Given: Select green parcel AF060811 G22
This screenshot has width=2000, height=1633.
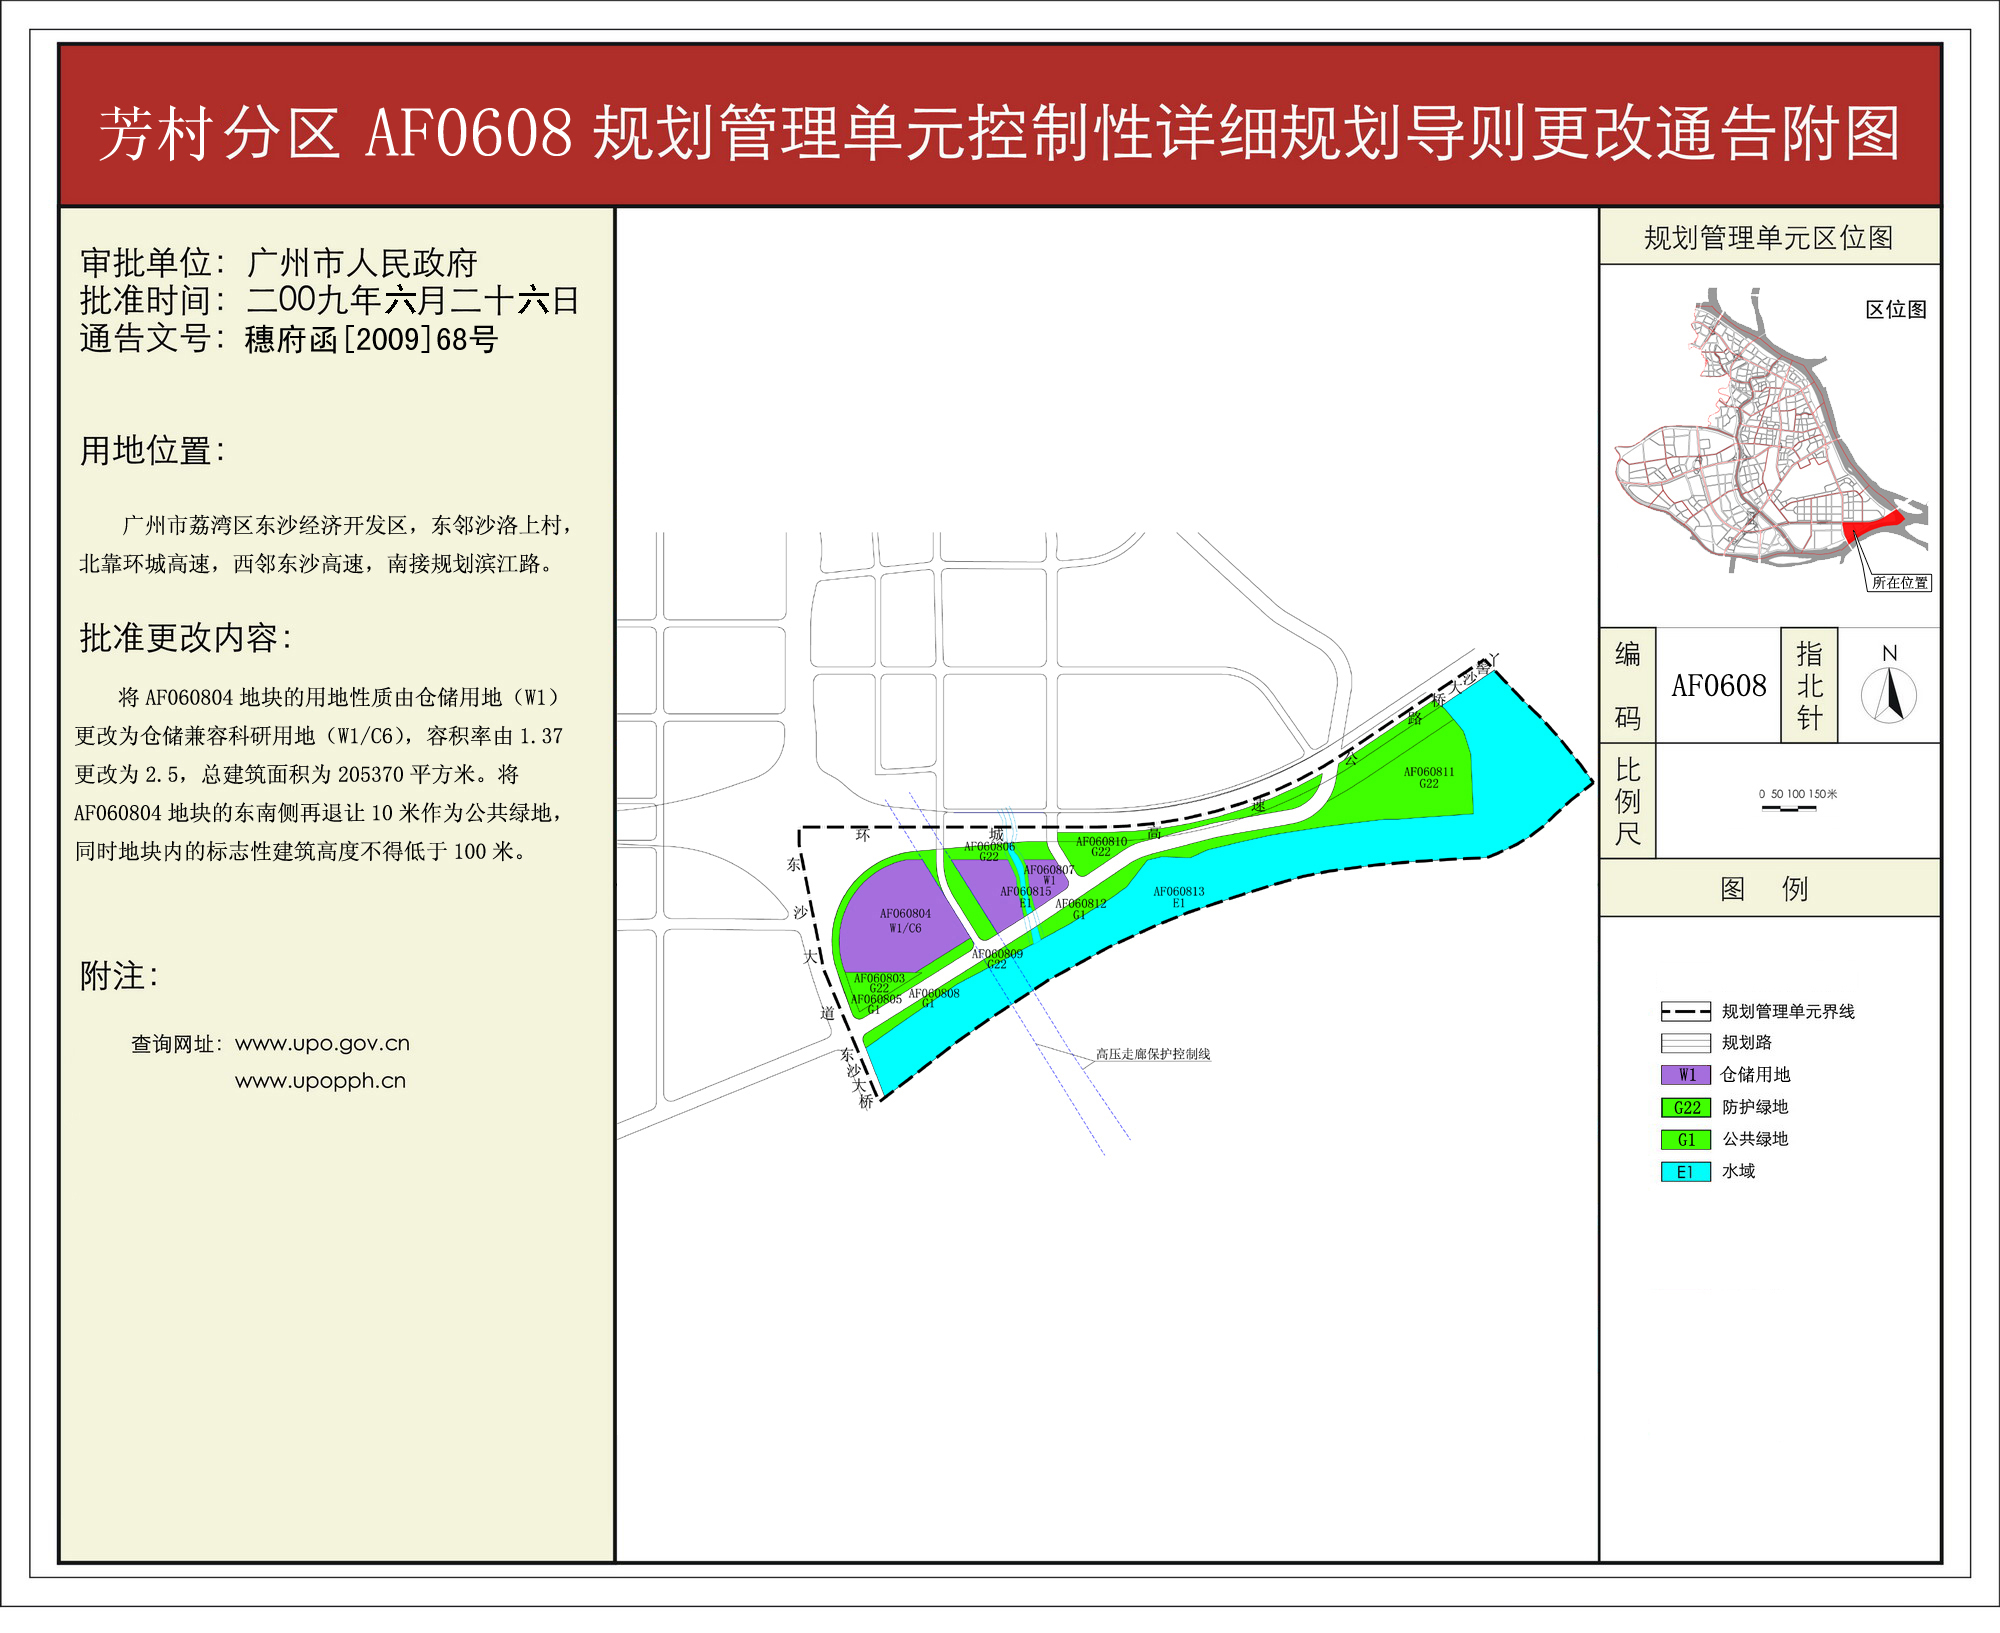Looking at the screenshot, I should click(x=1429, y=777).
